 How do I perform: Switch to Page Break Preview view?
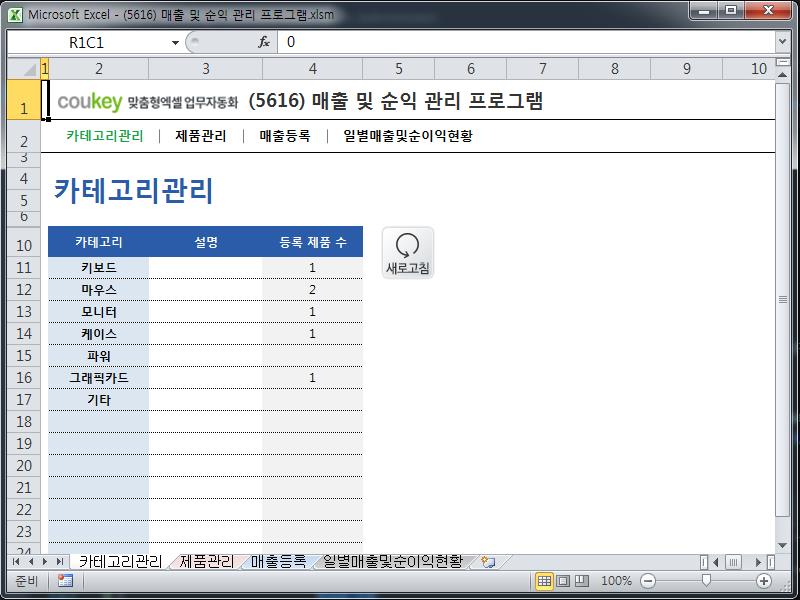pos(582,581)
